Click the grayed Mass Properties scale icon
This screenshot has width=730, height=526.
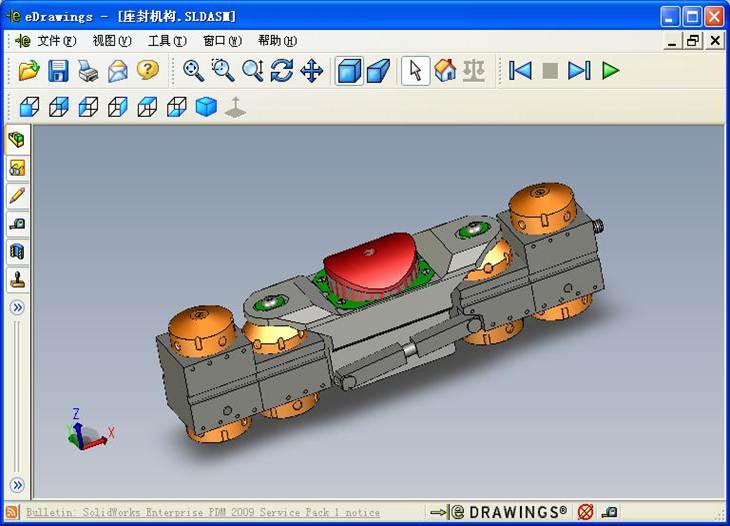(x=474, y=71)
